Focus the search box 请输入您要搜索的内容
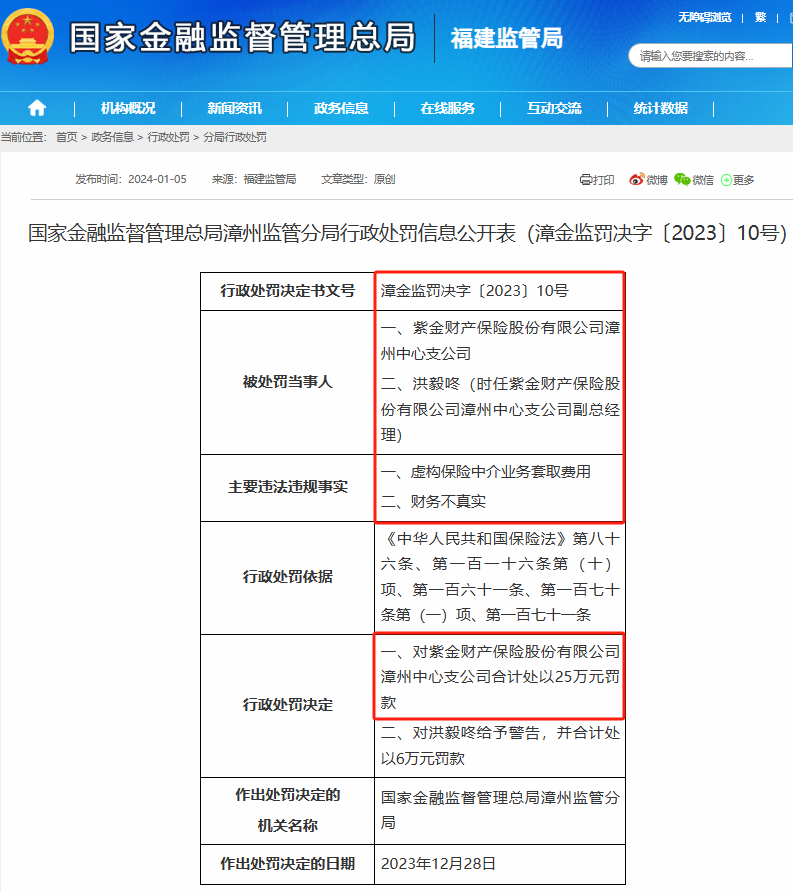 pyautogui.click(x=711, y=56)
